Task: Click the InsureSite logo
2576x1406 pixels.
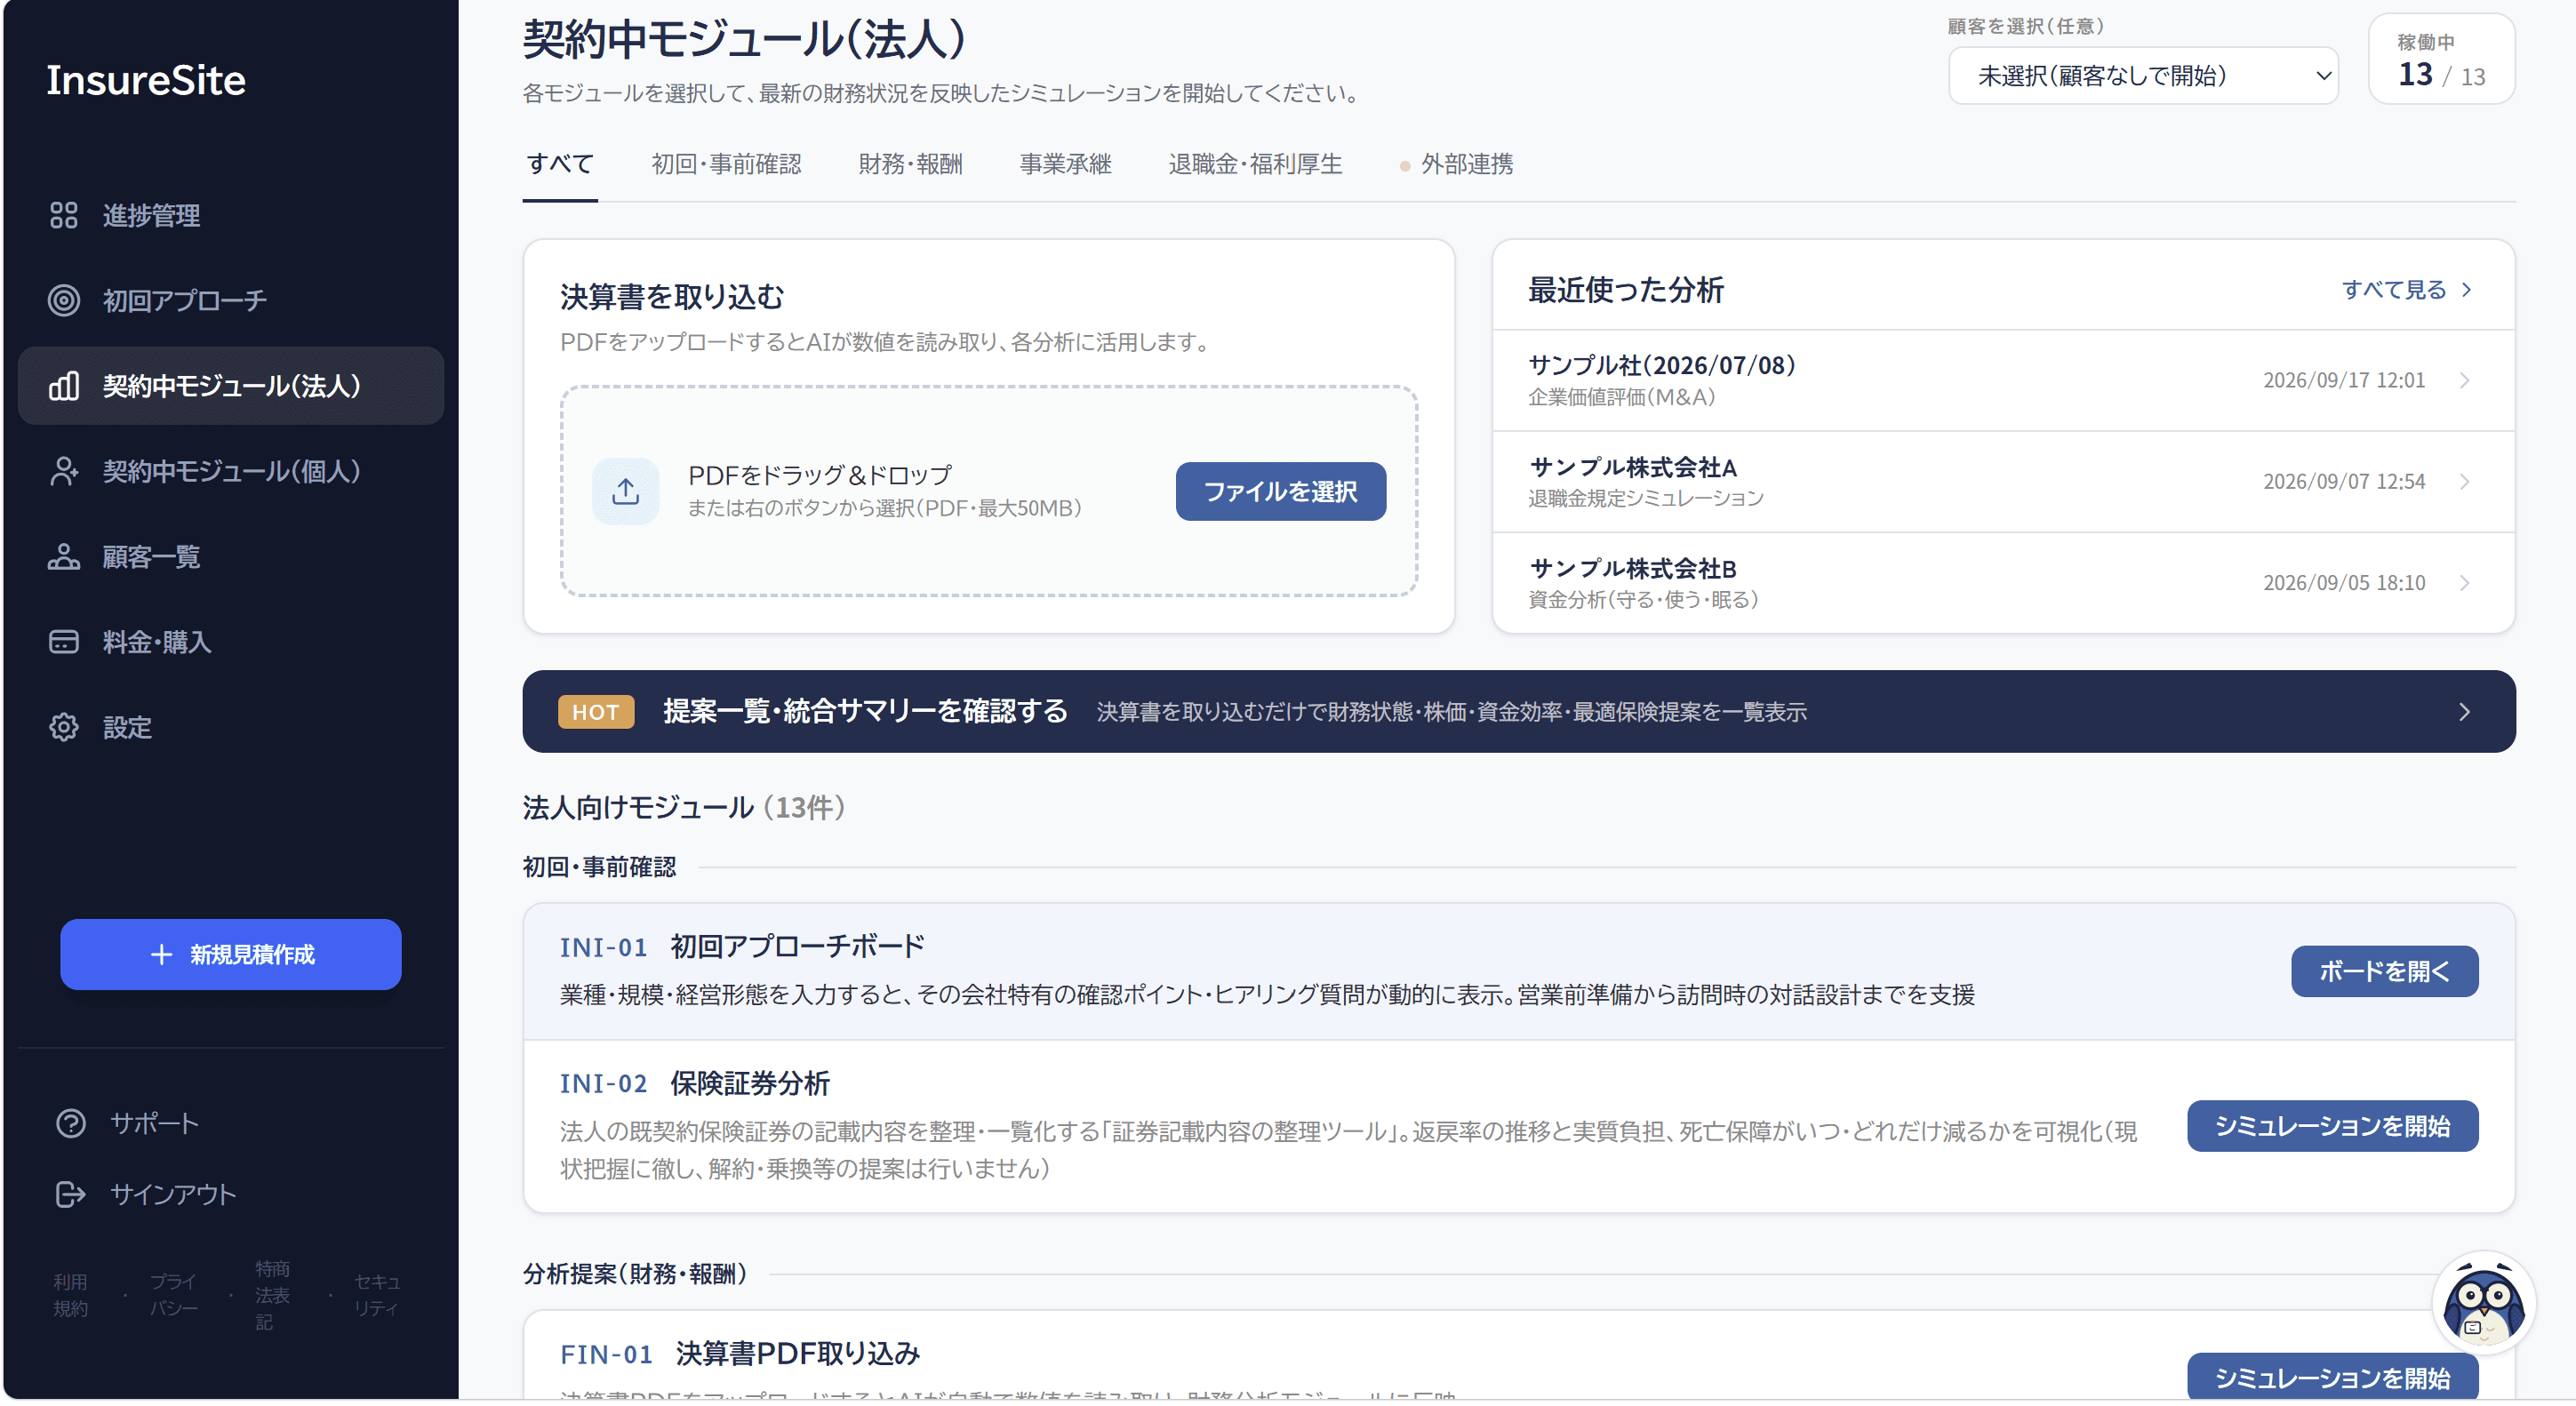Action: point(146,80)
